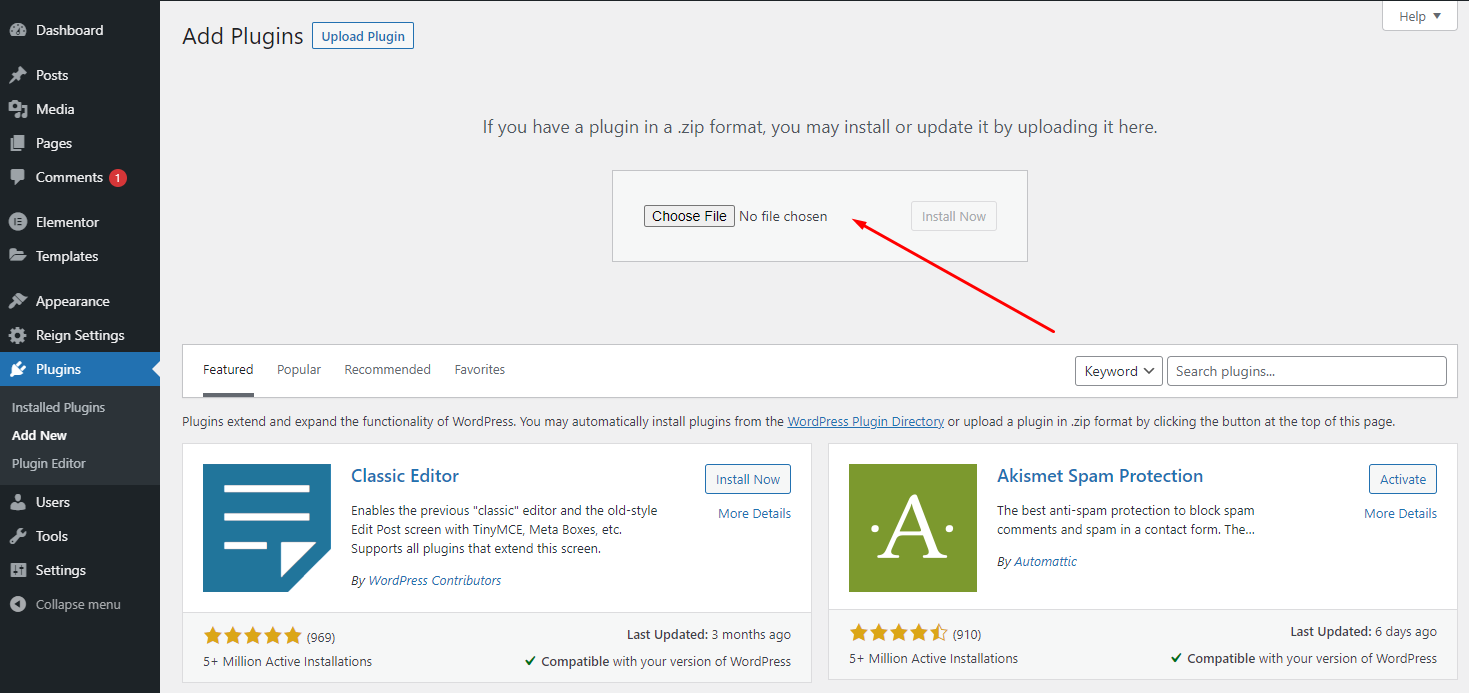Click the Templates folder icon
1469x693 pixels.
pos(18,256)
